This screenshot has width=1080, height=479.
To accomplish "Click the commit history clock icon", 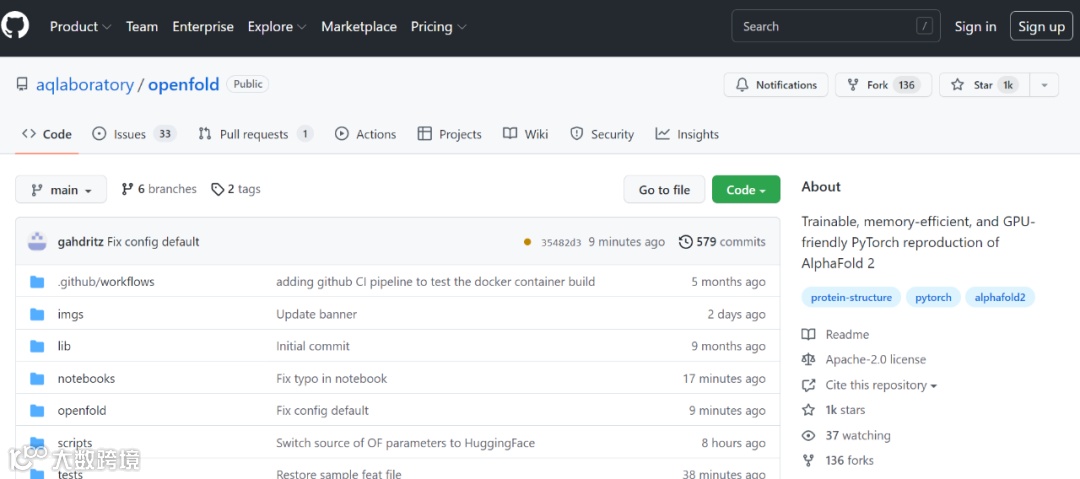I will 685,242.
